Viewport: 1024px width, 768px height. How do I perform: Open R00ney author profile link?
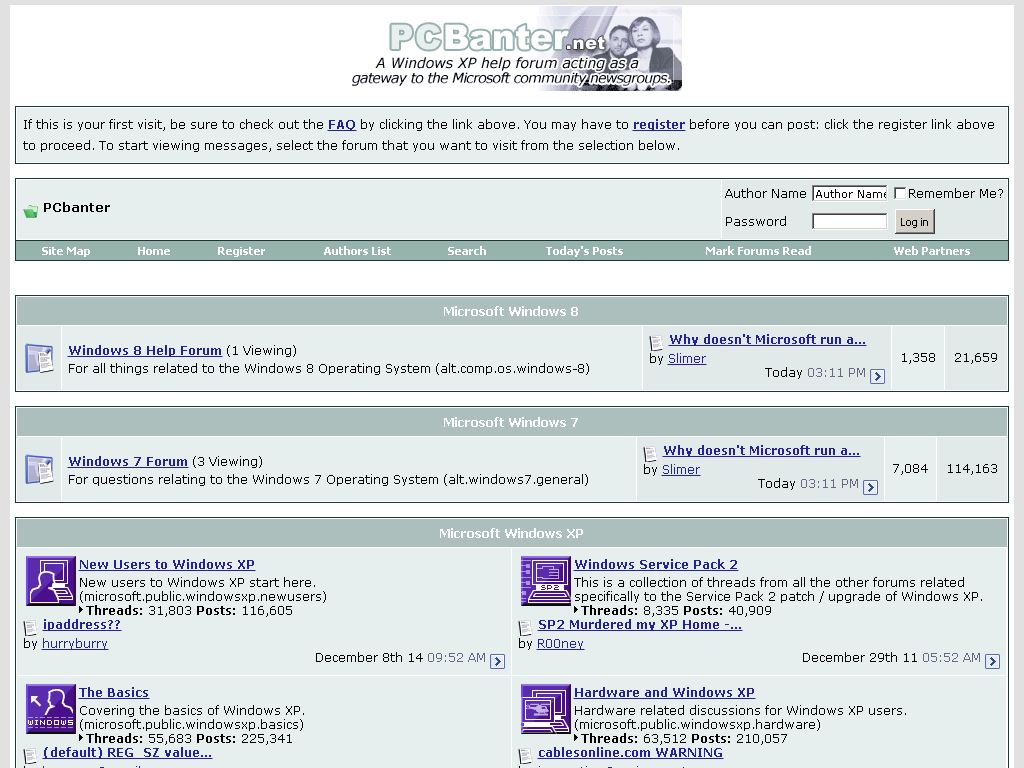point(560,643)
